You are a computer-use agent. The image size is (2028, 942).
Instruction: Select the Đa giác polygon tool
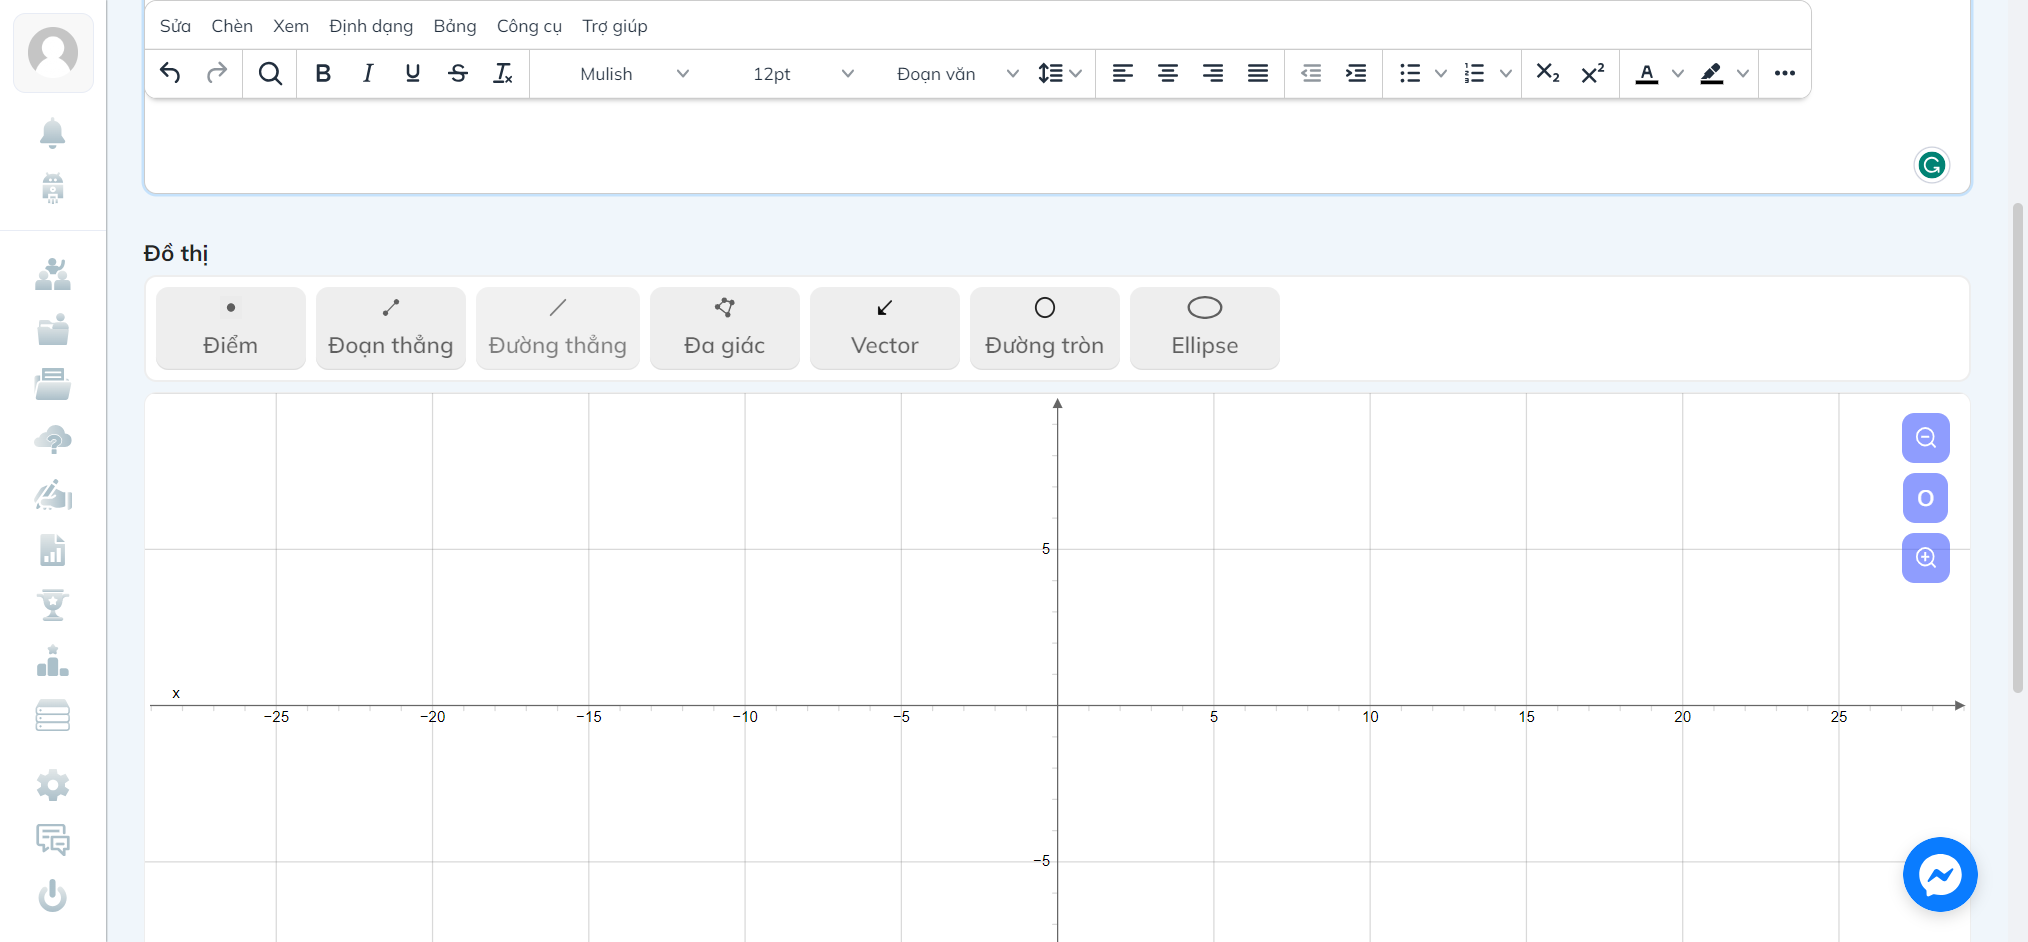(725, 328)
